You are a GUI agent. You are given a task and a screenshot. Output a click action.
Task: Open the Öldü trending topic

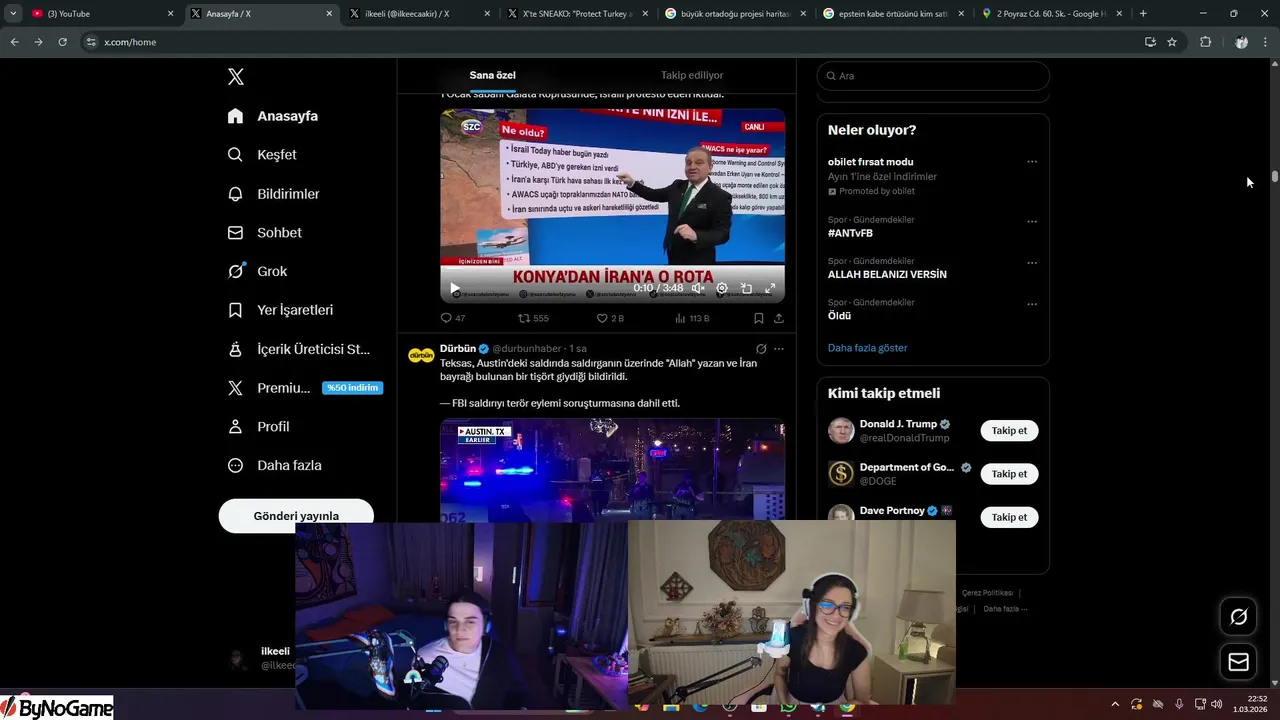839,316
